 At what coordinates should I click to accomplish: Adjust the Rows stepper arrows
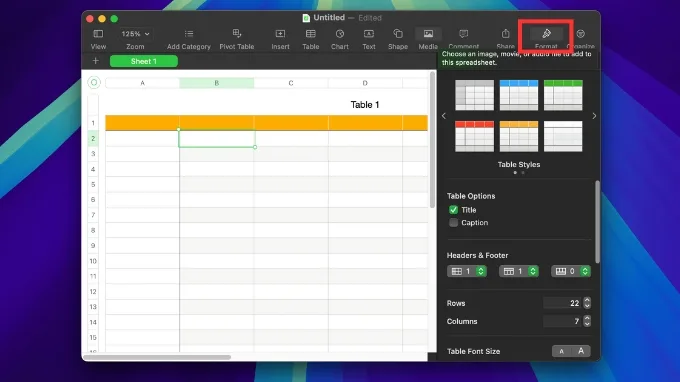click(x=587, y=303)
